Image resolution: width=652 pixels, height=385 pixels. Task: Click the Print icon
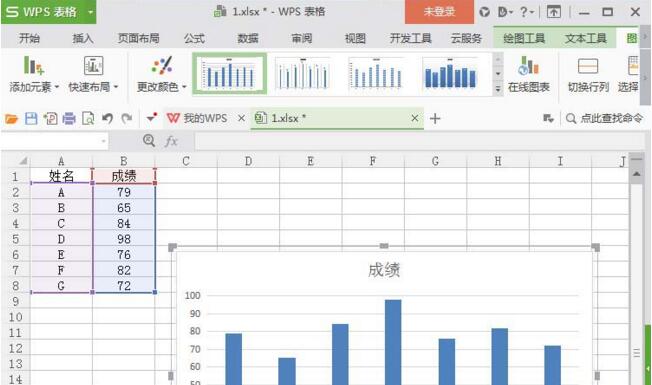[69, 119]
